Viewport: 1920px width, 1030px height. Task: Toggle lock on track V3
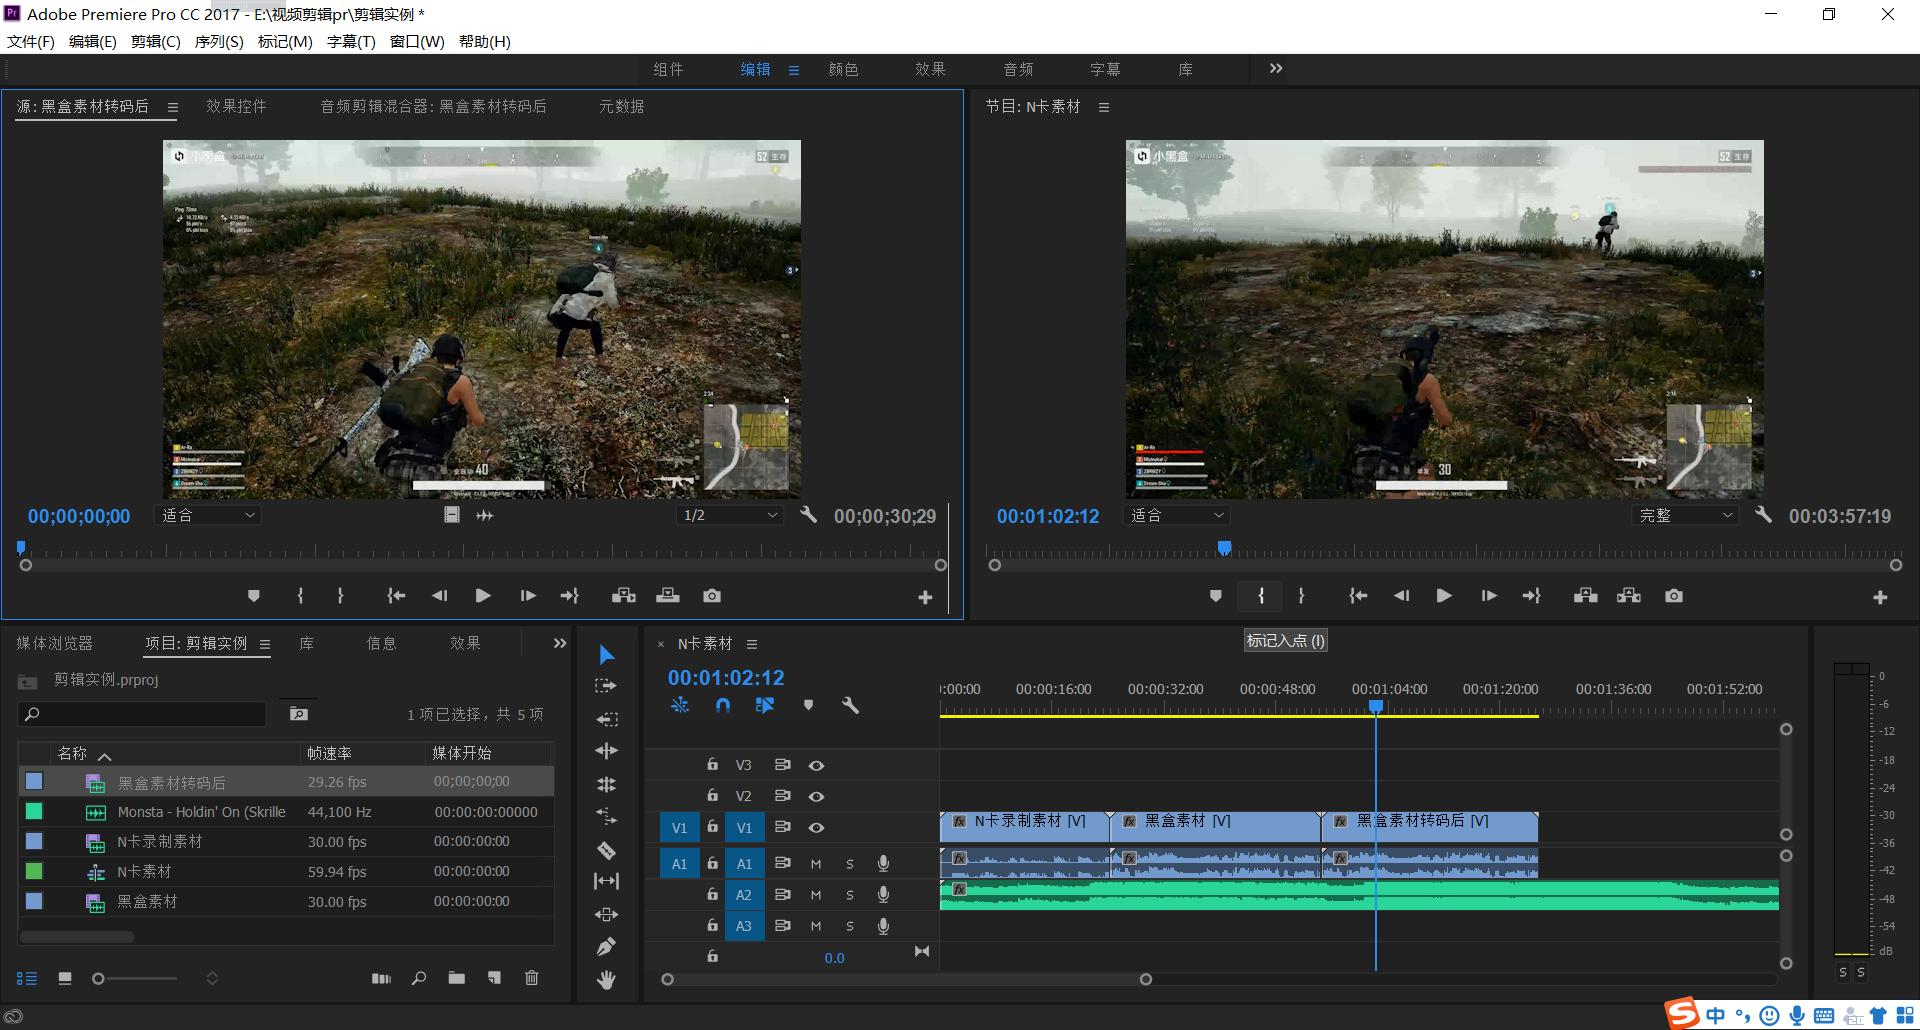coord(712,765)
